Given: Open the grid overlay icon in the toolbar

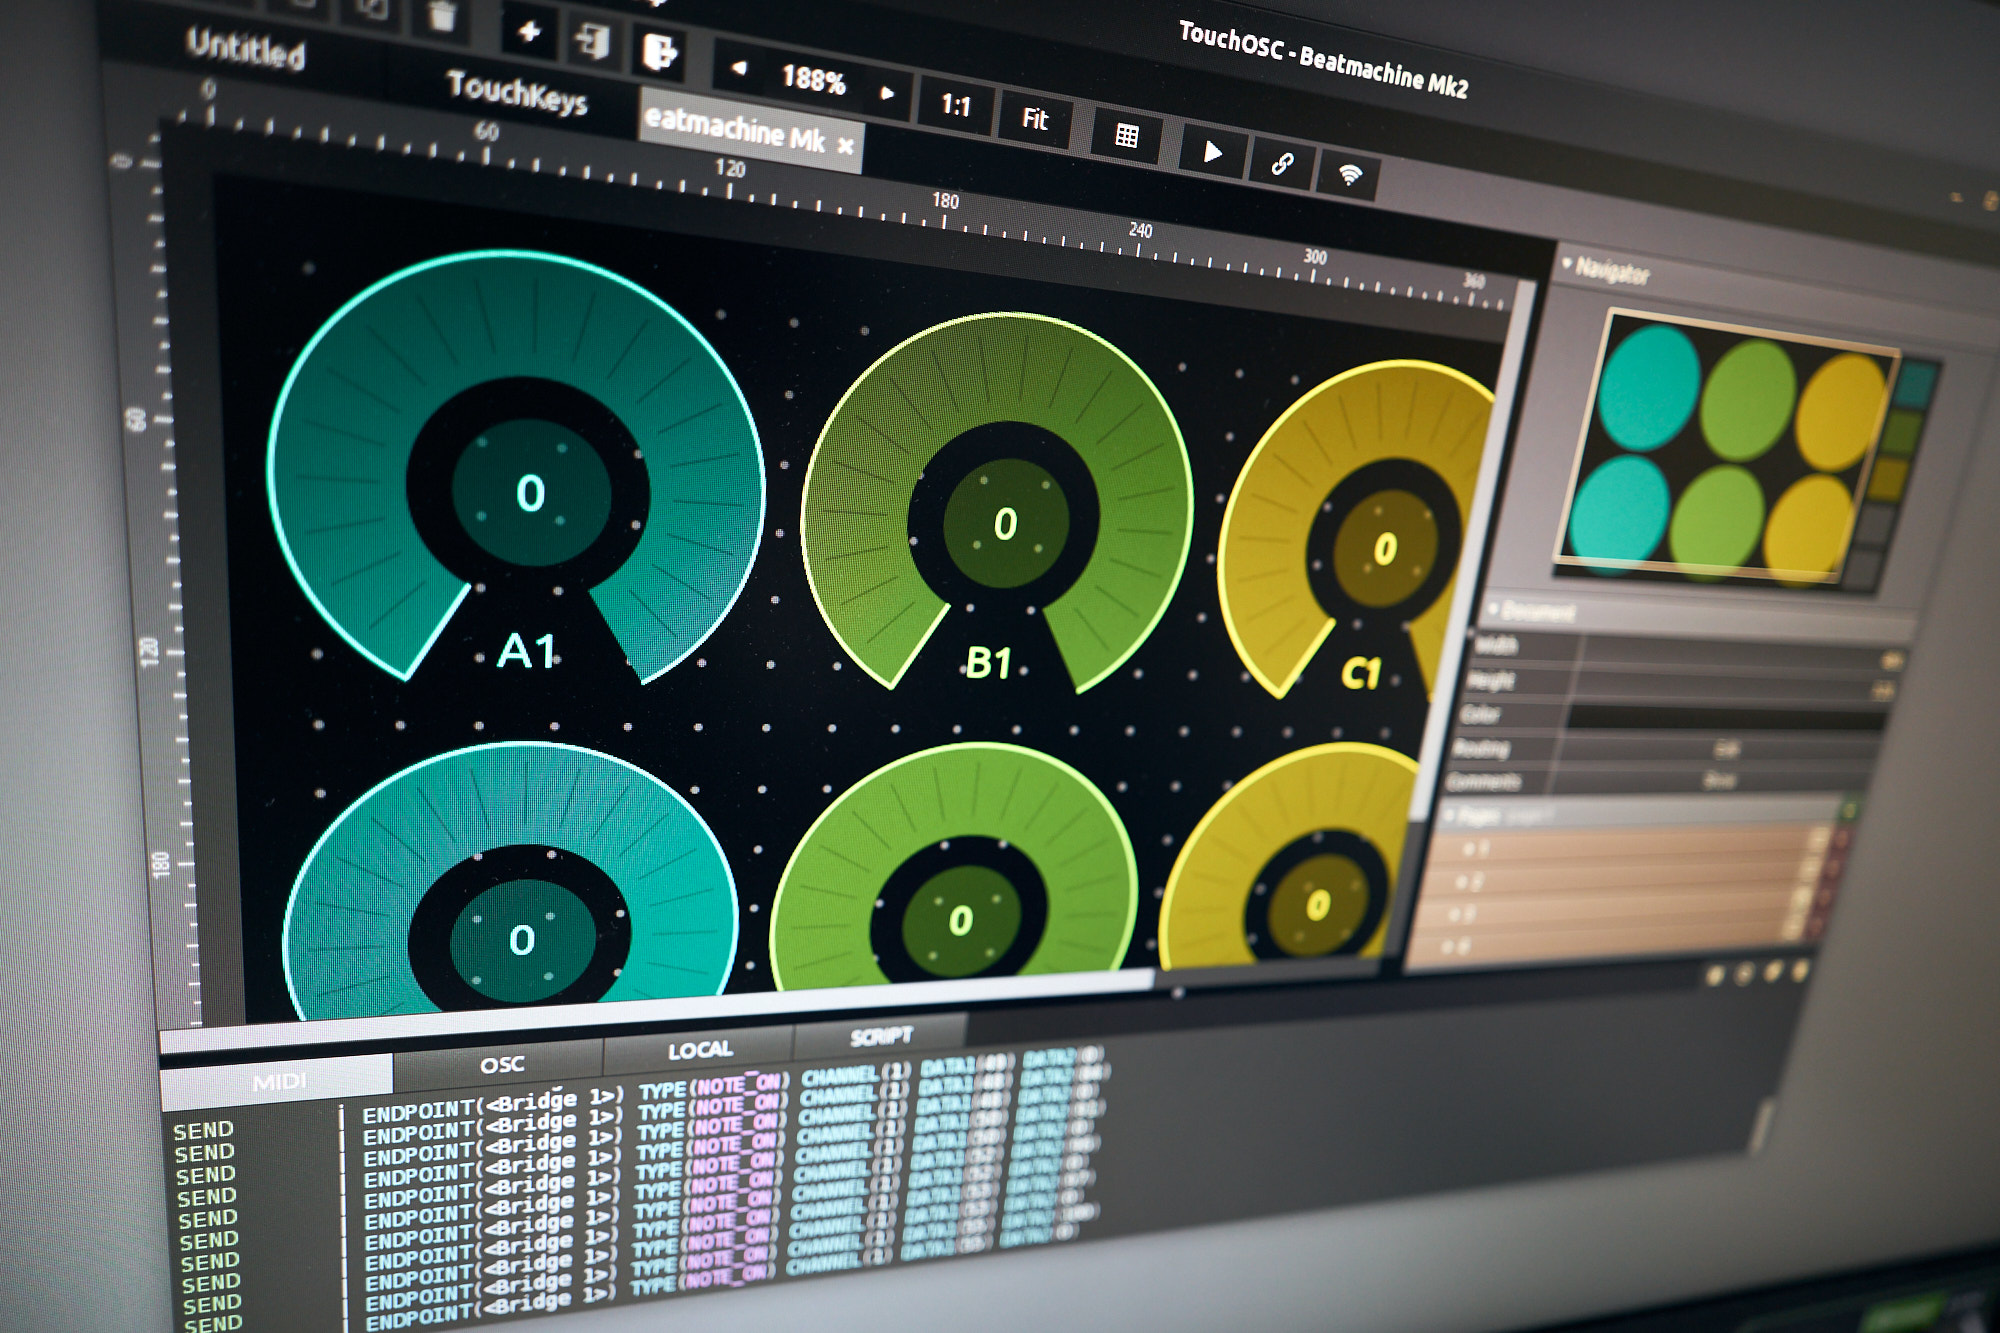Looking at the screenshot, I should click(x=1125, y=137).
